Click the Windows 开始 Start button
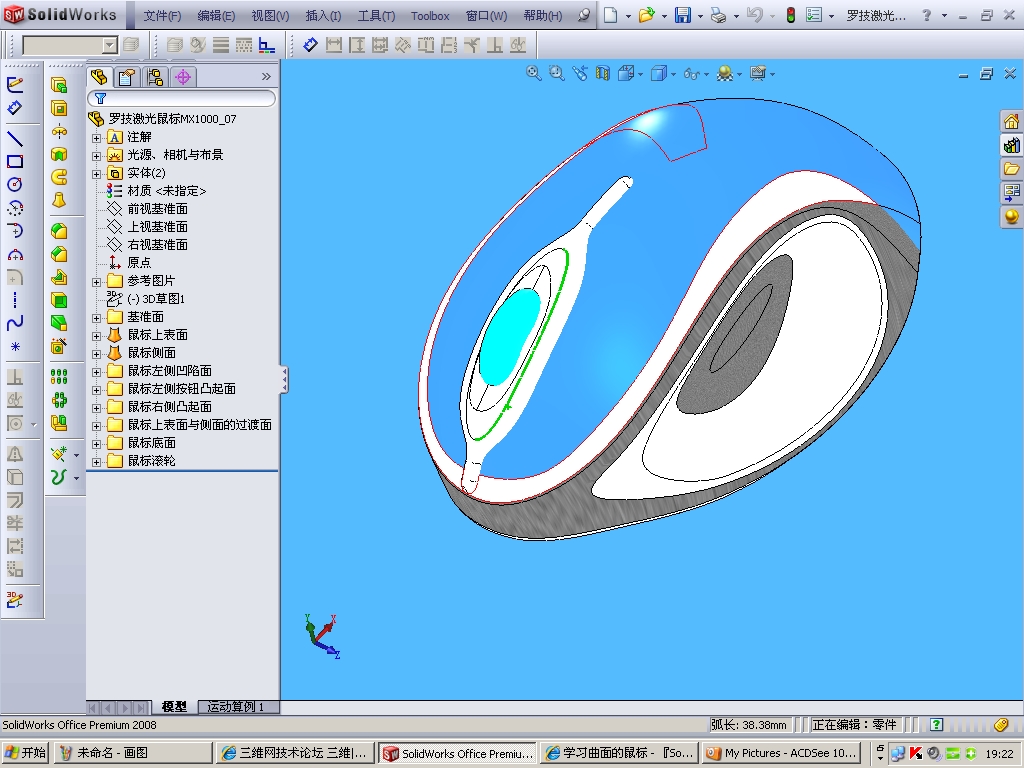The width and height of the screenshot is (1024, 768). pyautogui.click(x=26, y=753)
